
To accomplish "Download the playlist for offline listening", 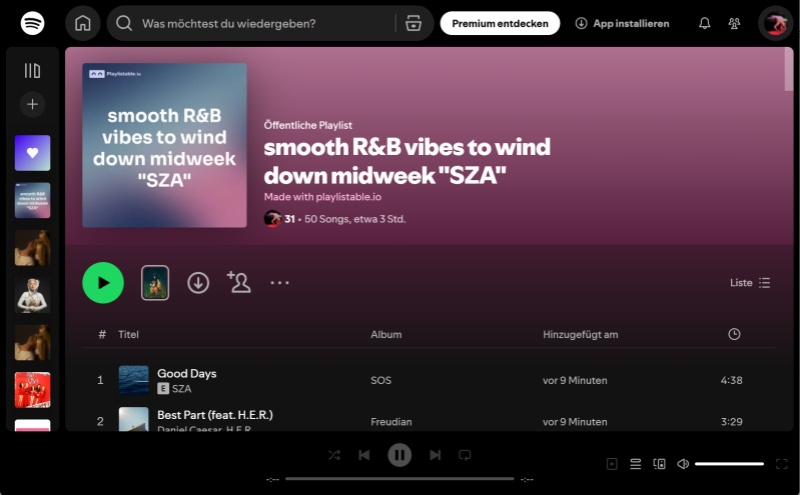I will tap(198, 283).
